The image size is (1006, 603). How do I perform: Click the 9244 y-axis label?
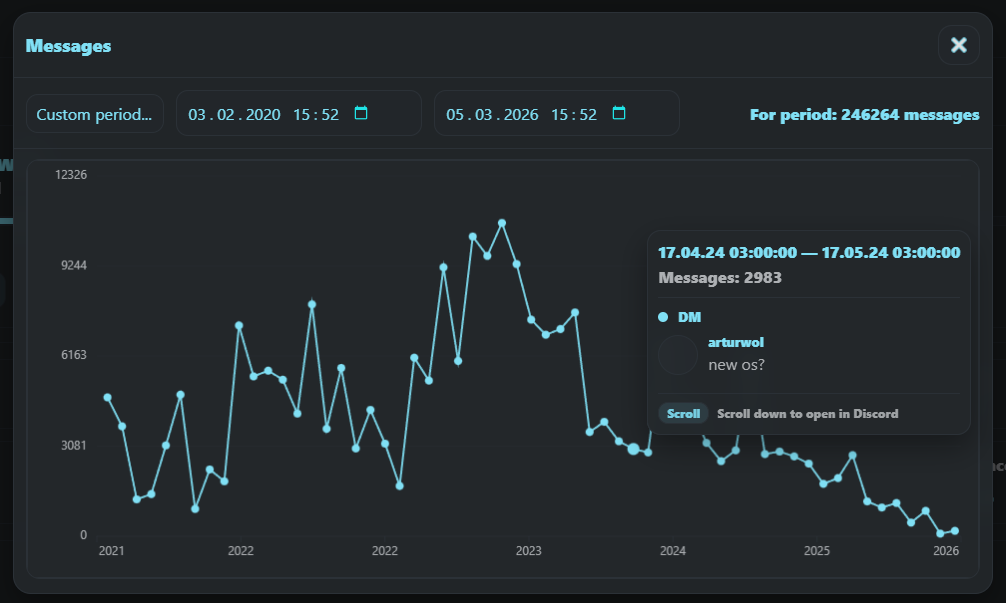(x=74, y=265)
